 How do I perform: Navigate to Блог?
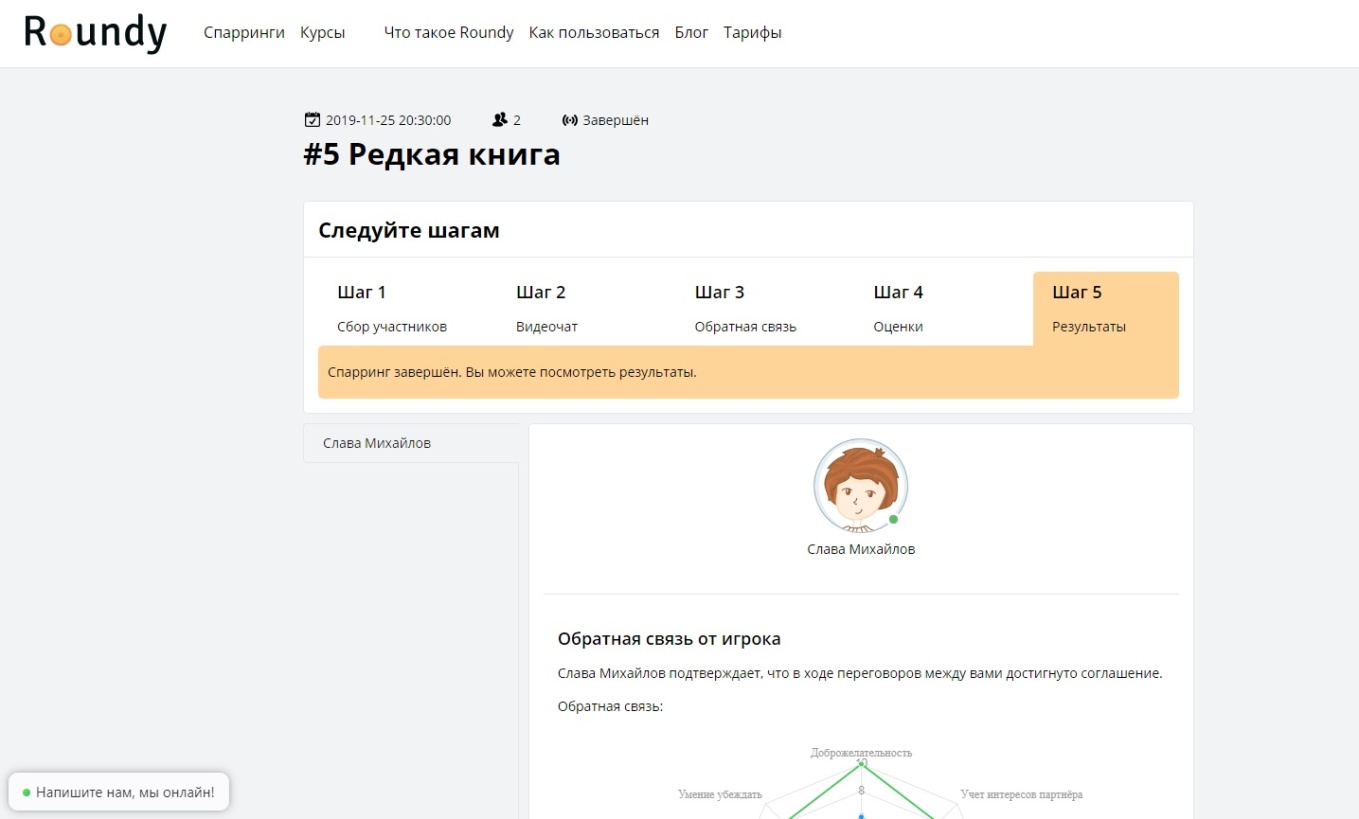pos(692,33)
